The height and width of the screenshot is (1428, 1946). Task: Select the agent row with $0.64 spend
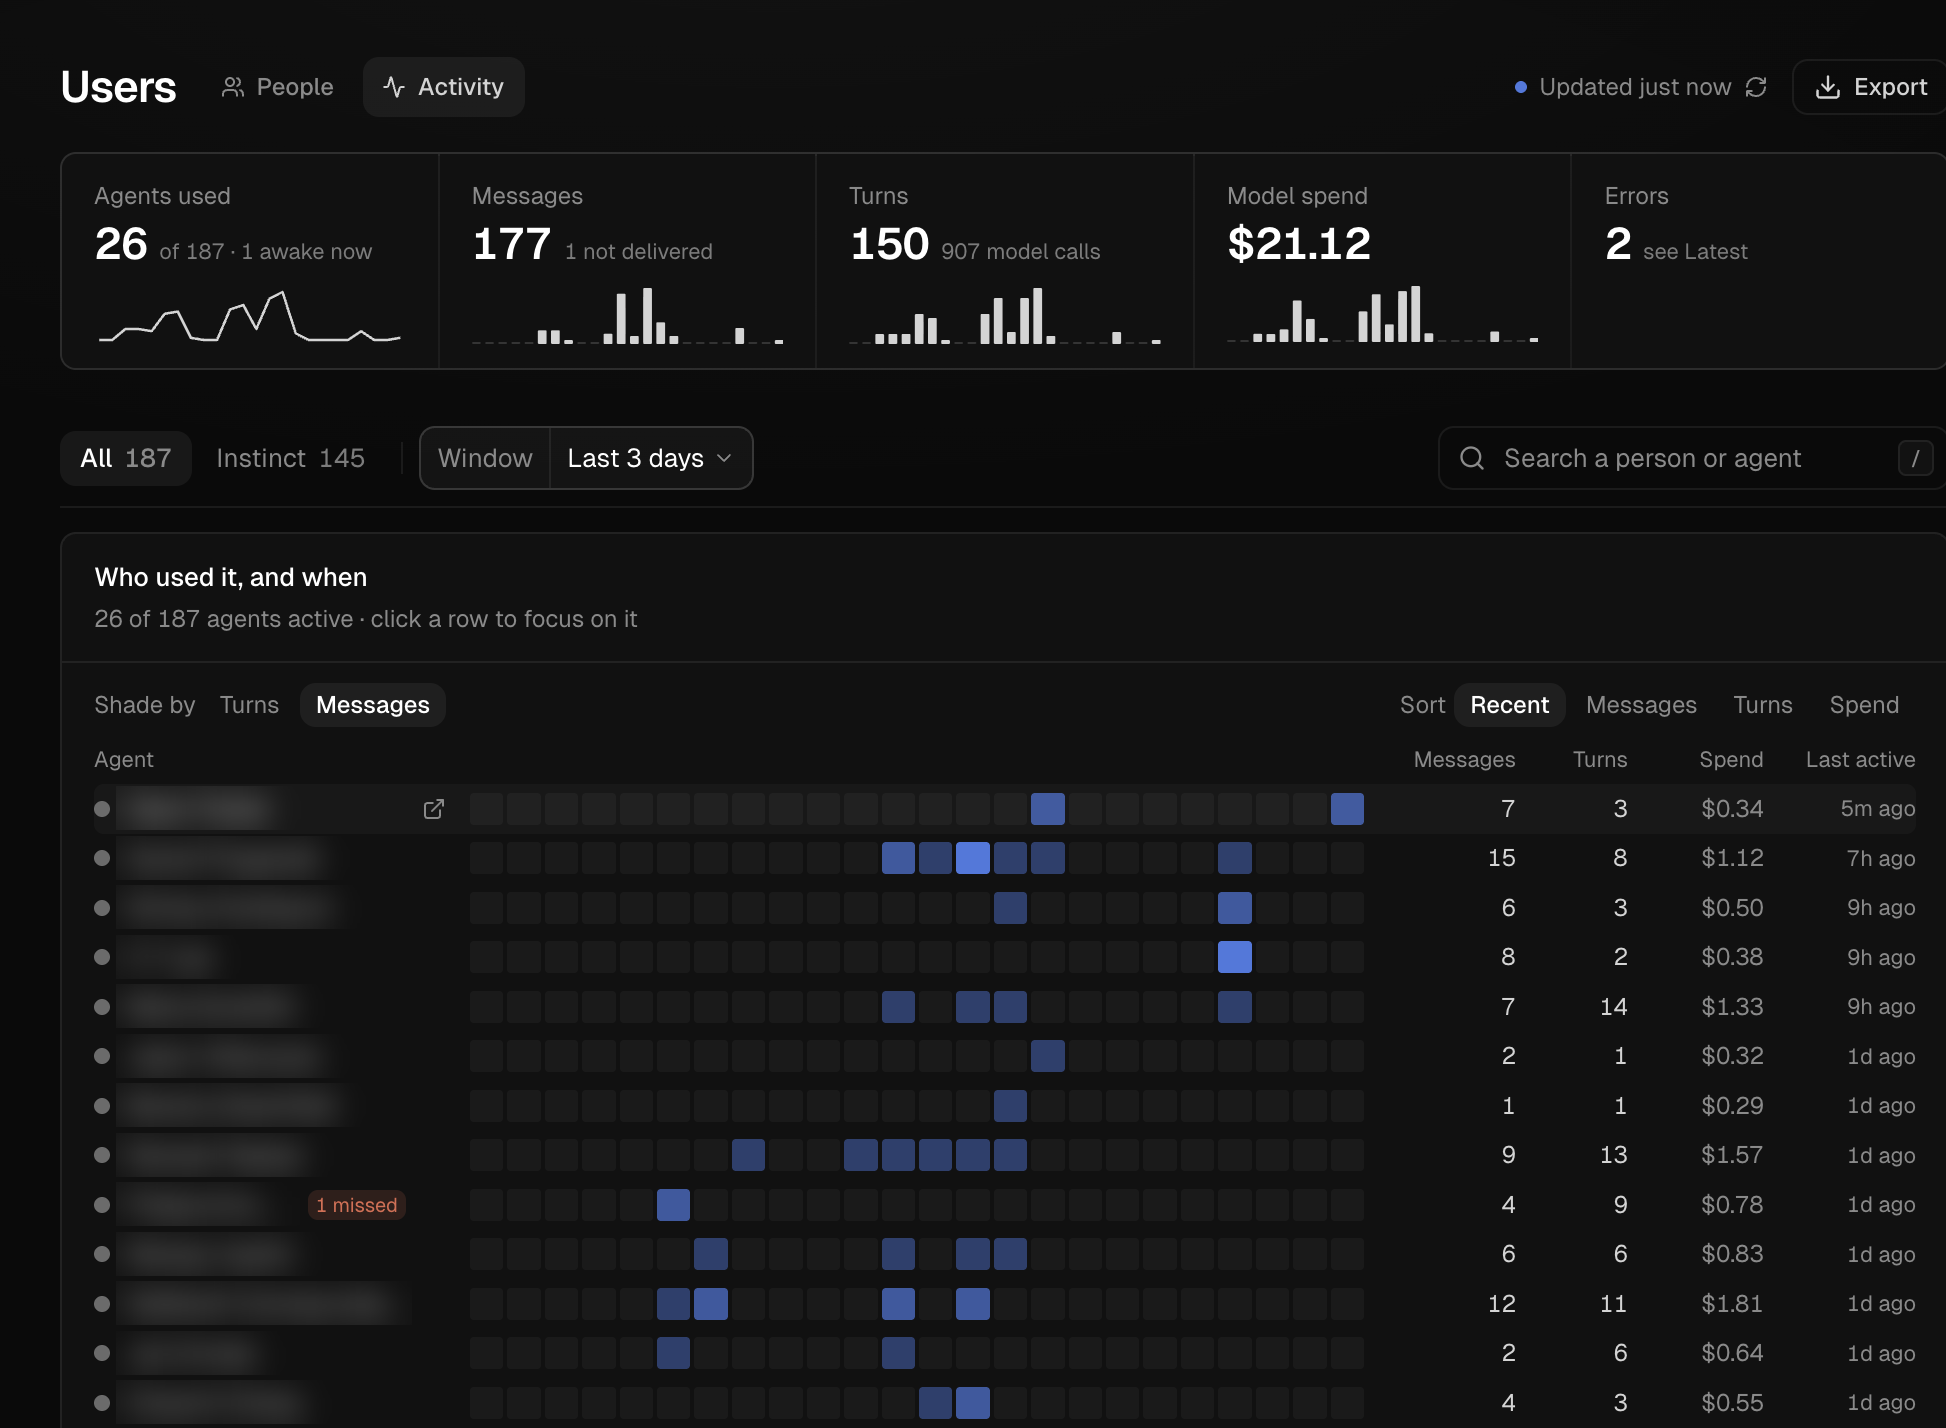point(1005,1353)
